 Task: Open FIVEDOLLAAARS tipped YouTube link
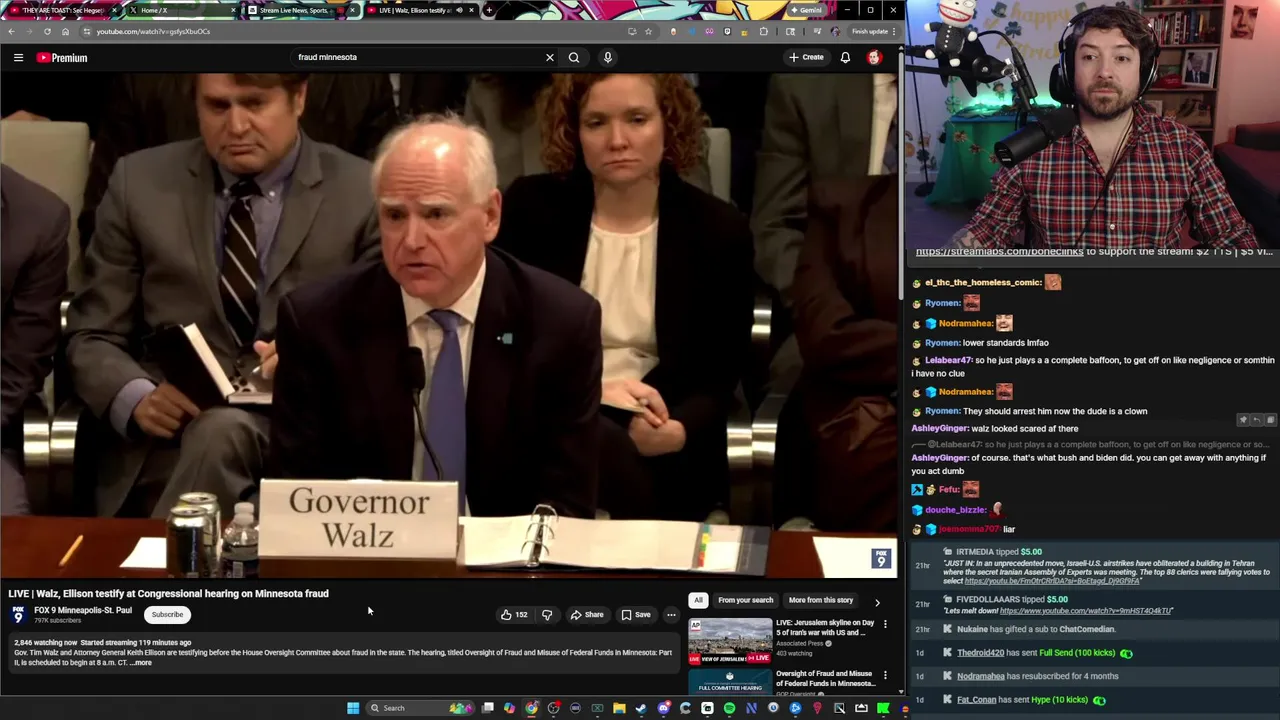tap(1086, 611)
